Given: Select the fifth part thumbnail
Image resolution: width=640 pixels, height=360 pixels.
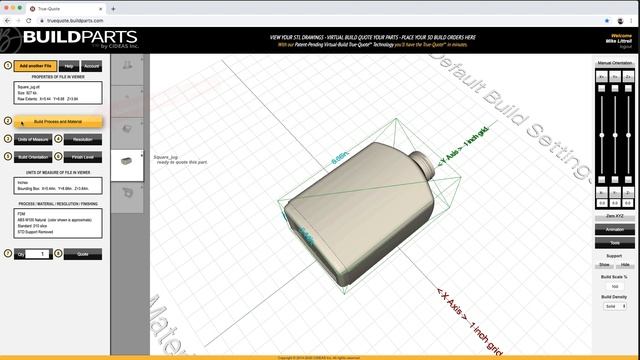Looking at the screenshot, I should 127,198.
